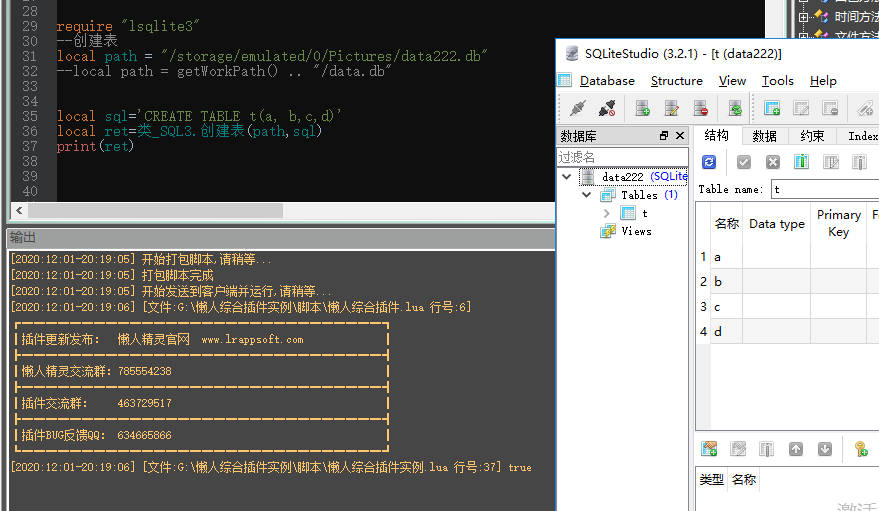Click the blue Refresh structure icon
The width and height of the screenshot is (879, 511).
709,162
